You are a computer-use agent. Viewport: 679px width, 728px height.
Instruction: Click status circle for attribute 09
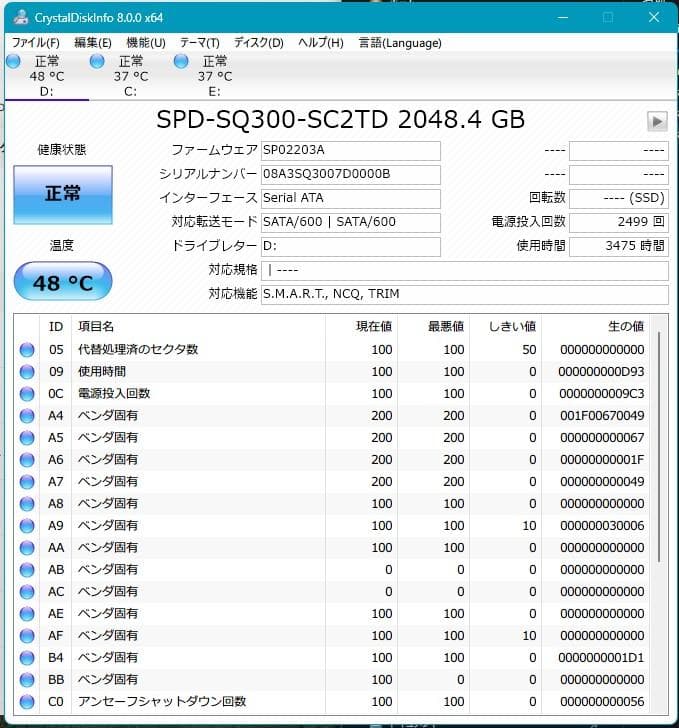click(x=27, y=371)
